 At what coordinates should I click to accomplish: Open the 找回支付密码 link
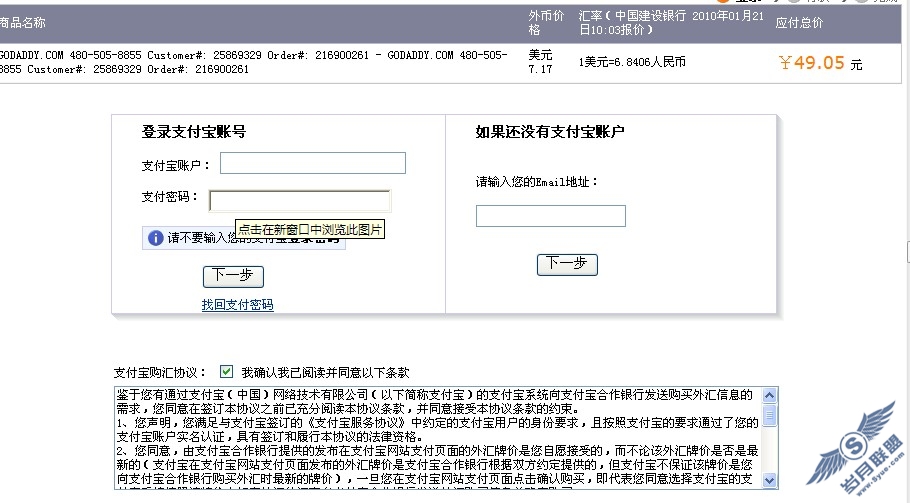click(237, 305)
